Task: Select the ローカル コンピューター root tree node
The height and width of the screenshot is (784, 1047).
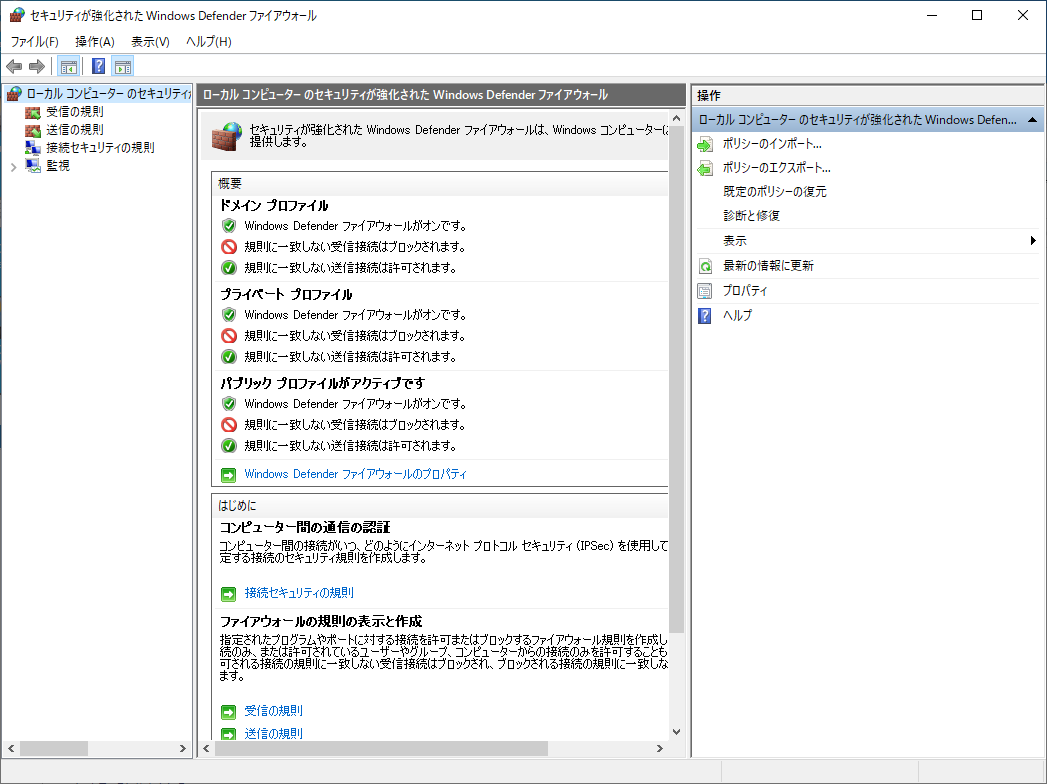Action: [109, 94]
